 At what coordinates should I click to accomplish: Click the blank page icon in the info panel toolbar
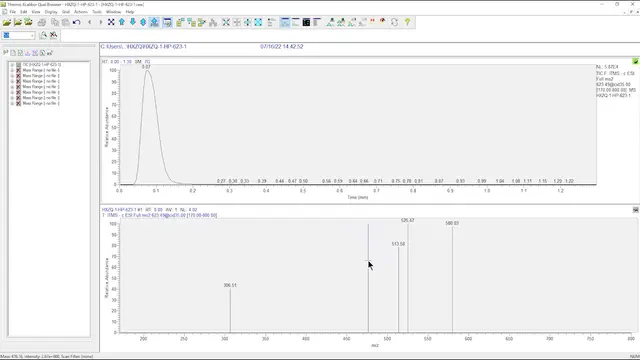(13, 53)
